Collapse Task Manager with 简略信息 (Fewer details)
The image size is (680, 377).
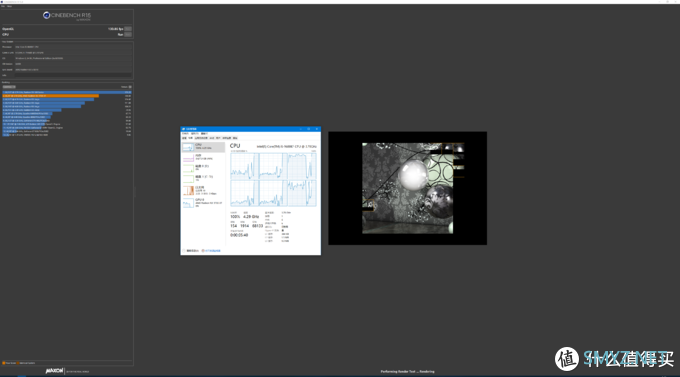tap(191, 251)
